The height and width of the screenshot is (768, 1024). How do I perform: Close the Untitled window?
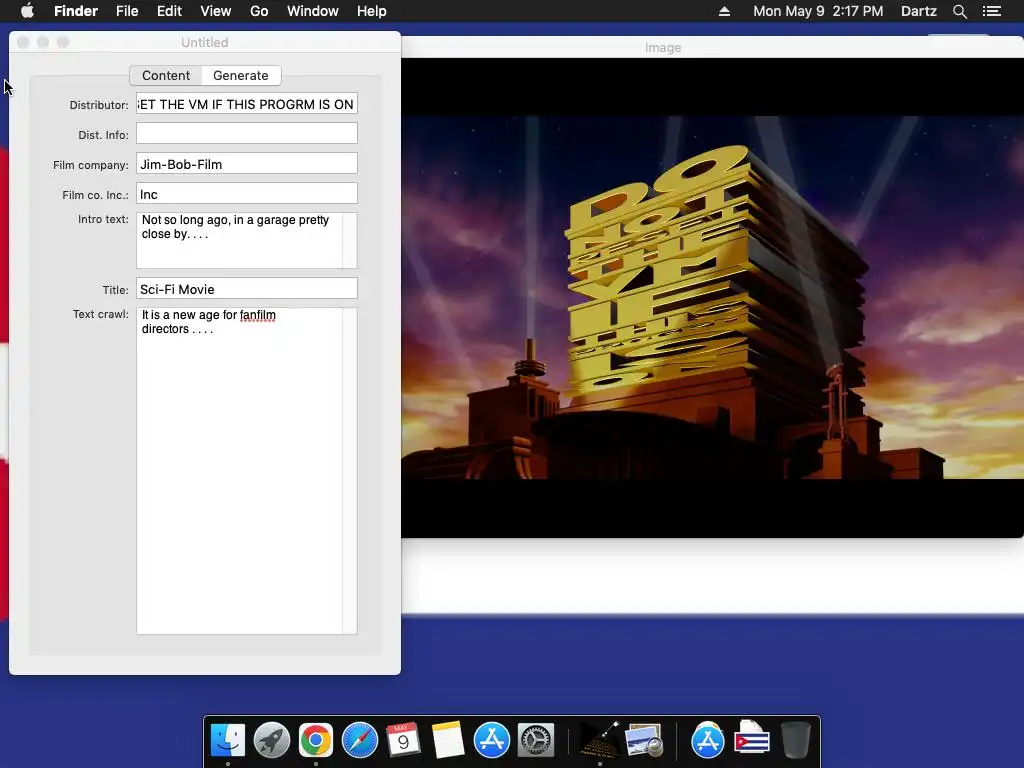(23, 42)
